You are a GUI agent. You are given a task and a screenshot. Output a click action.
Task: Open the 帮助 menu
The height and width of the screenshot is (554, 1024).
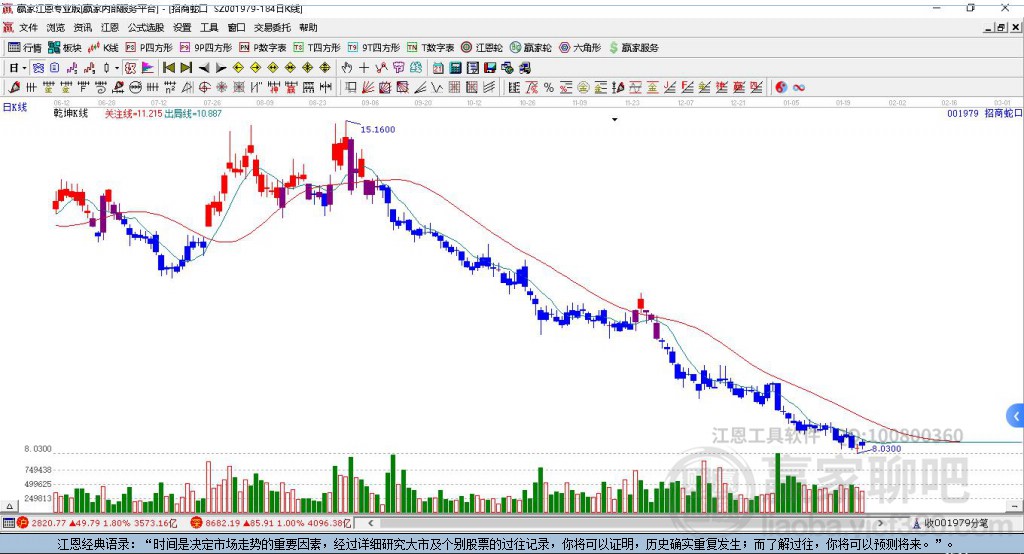point(308,27)
